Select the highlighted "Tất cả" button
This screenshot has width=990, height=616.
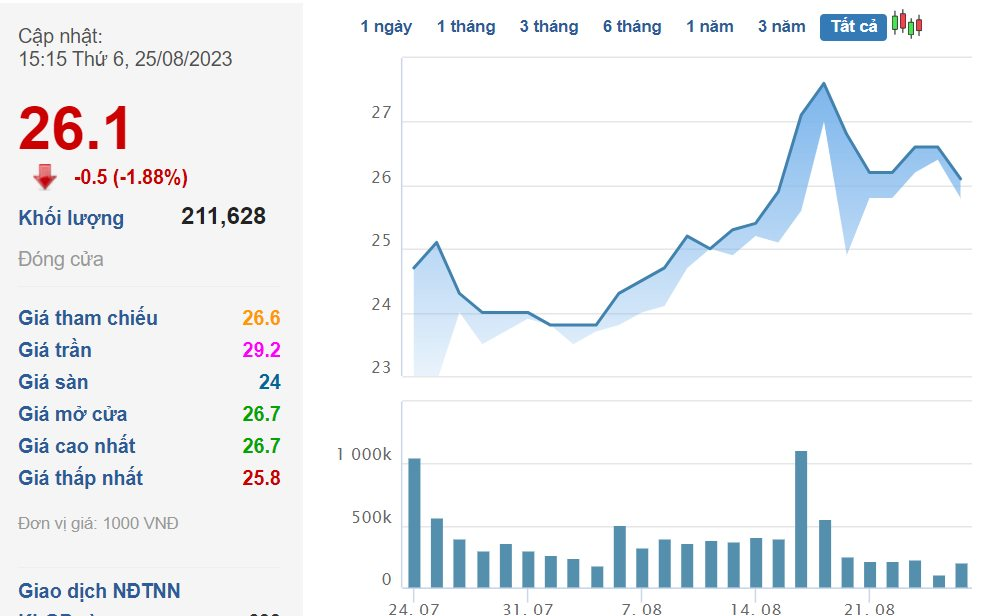853,27
